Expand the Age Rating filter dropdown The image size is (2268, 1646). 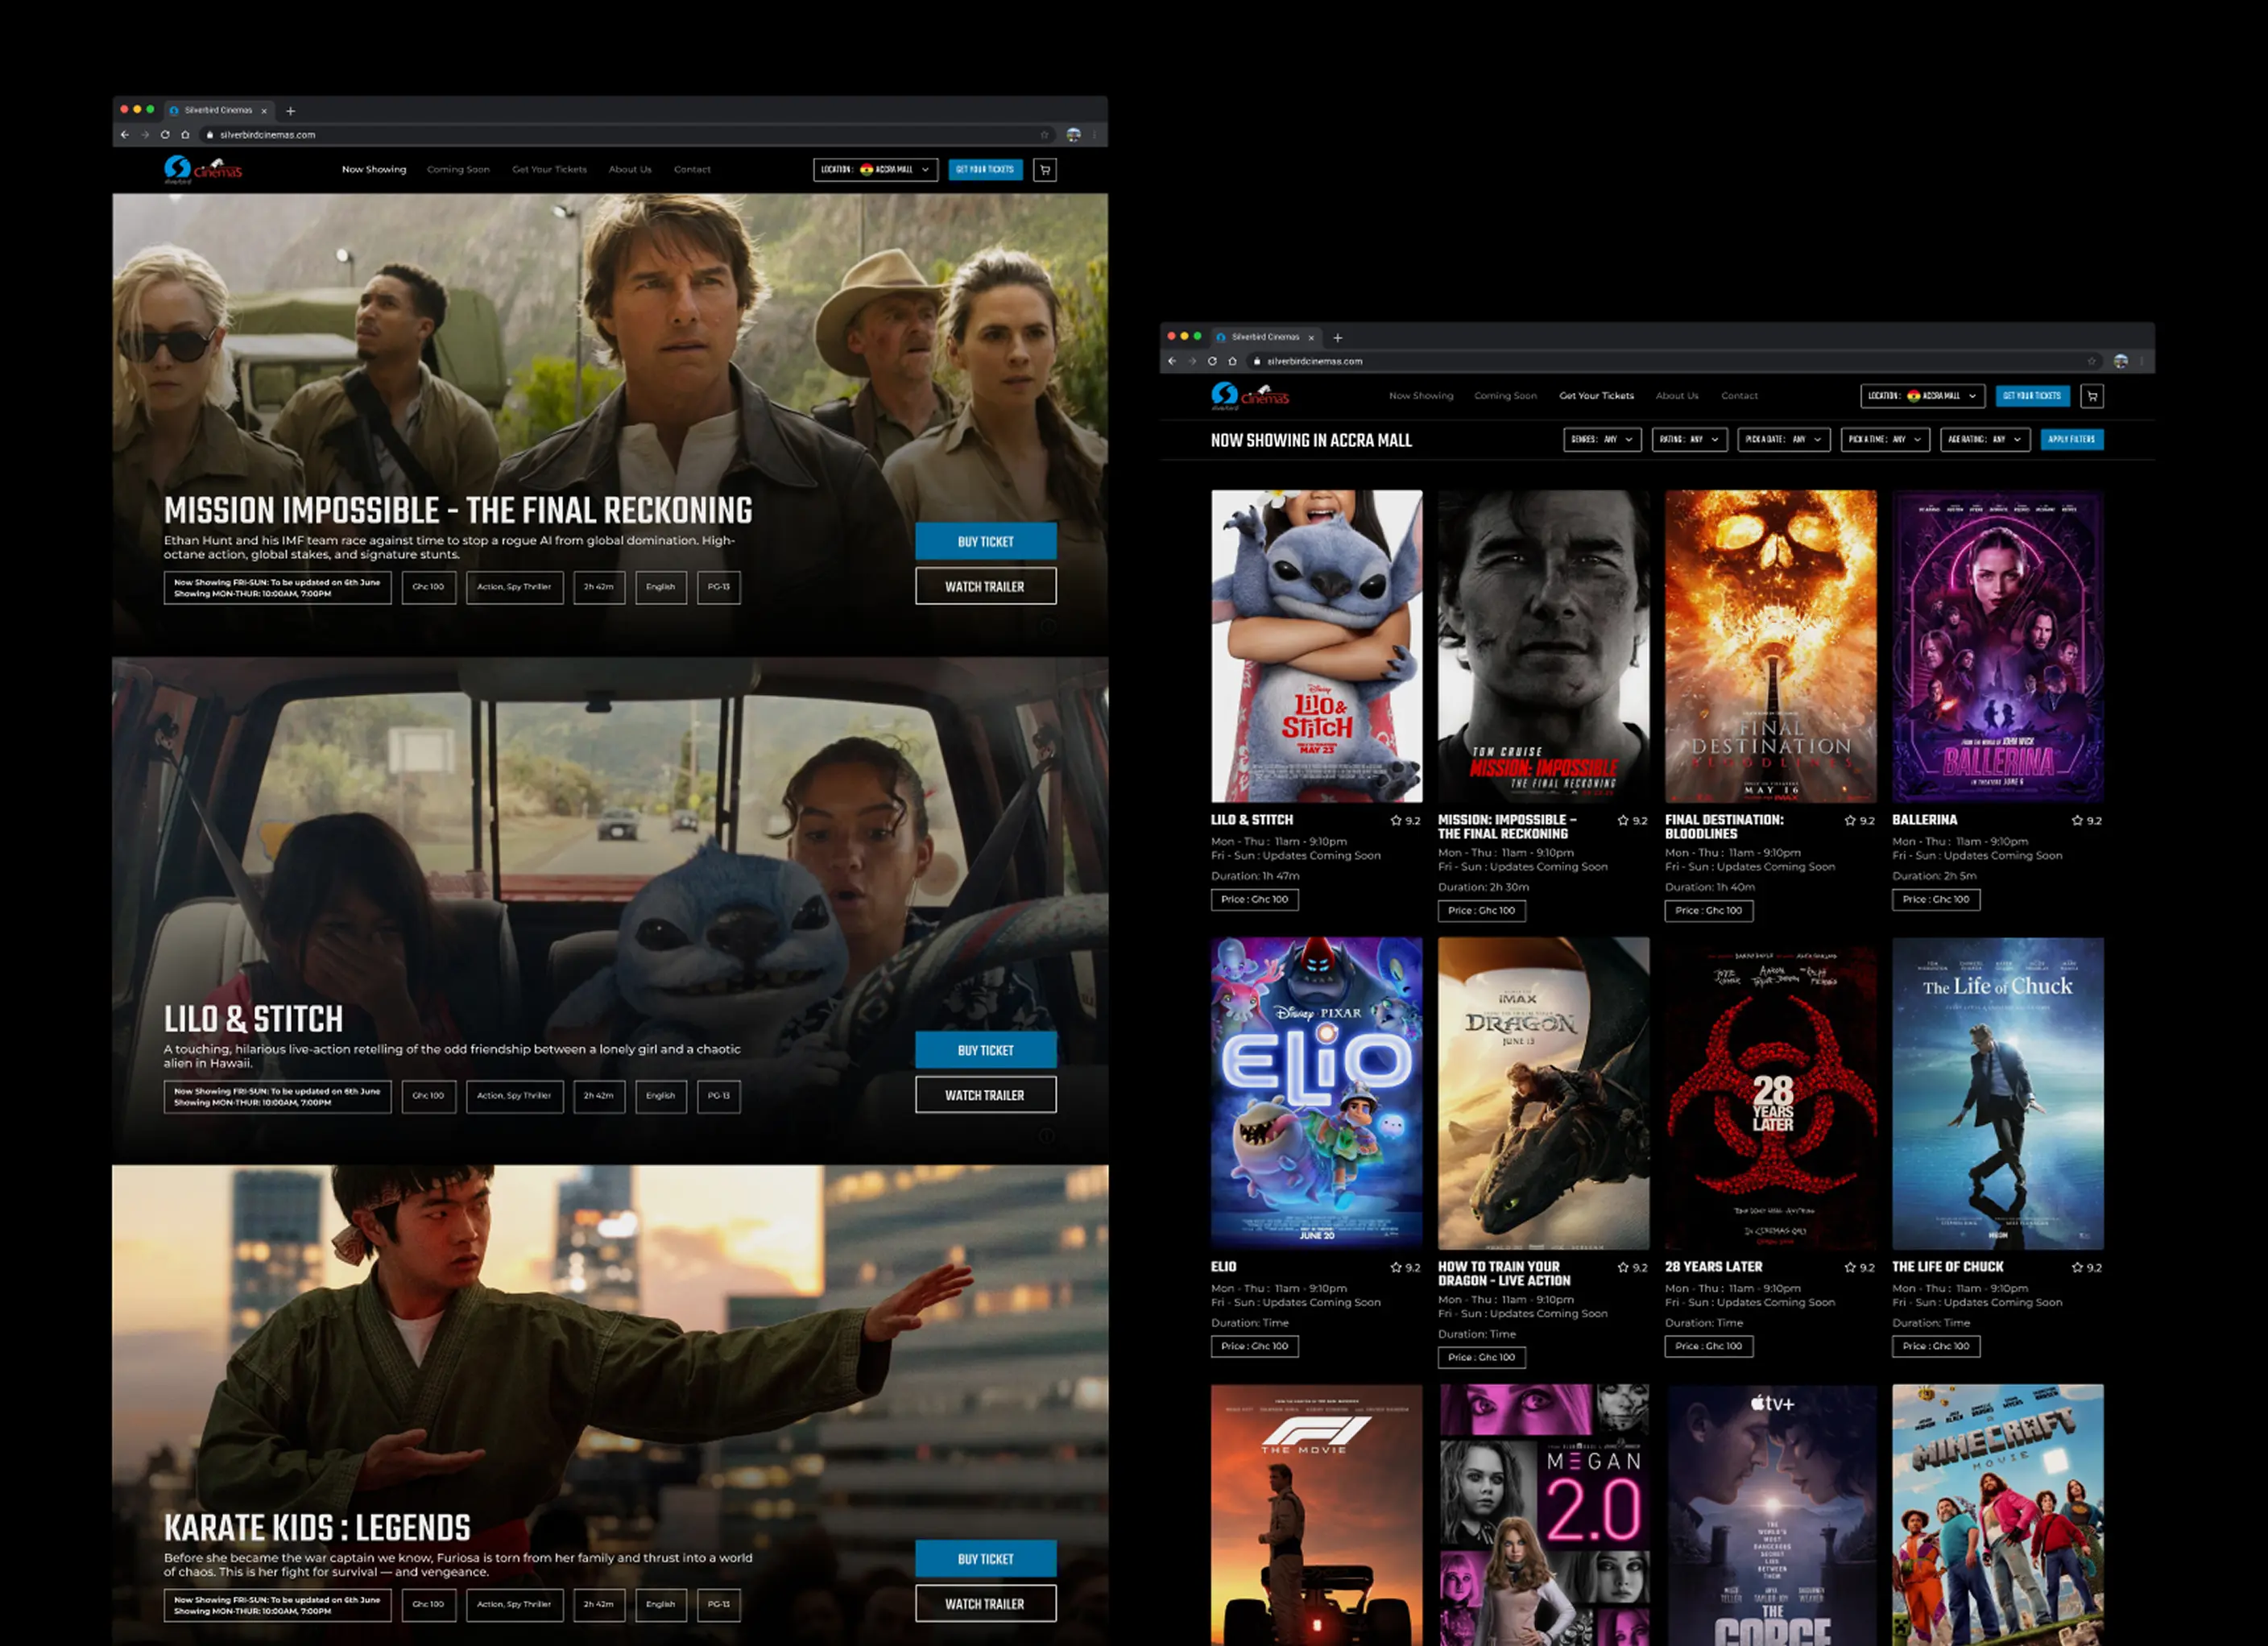coord(1985,440)
